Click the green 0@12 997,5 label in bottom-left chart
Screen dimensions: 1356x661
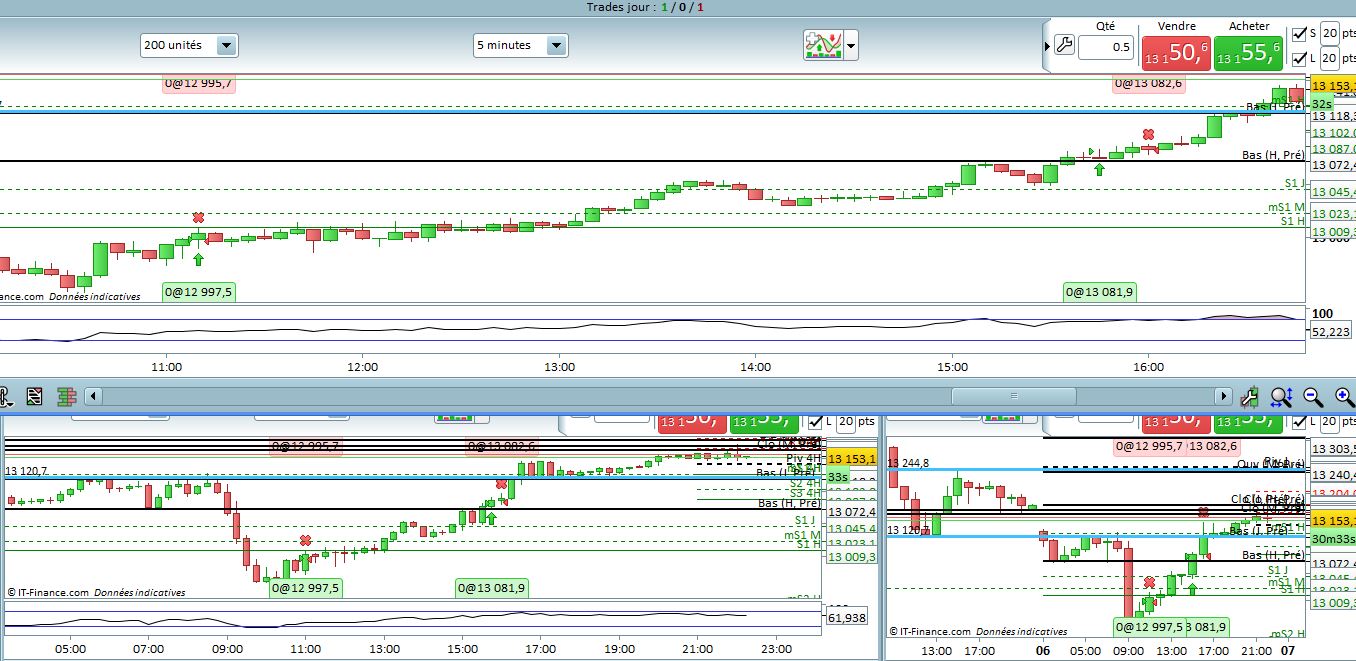tap(306, 588)
